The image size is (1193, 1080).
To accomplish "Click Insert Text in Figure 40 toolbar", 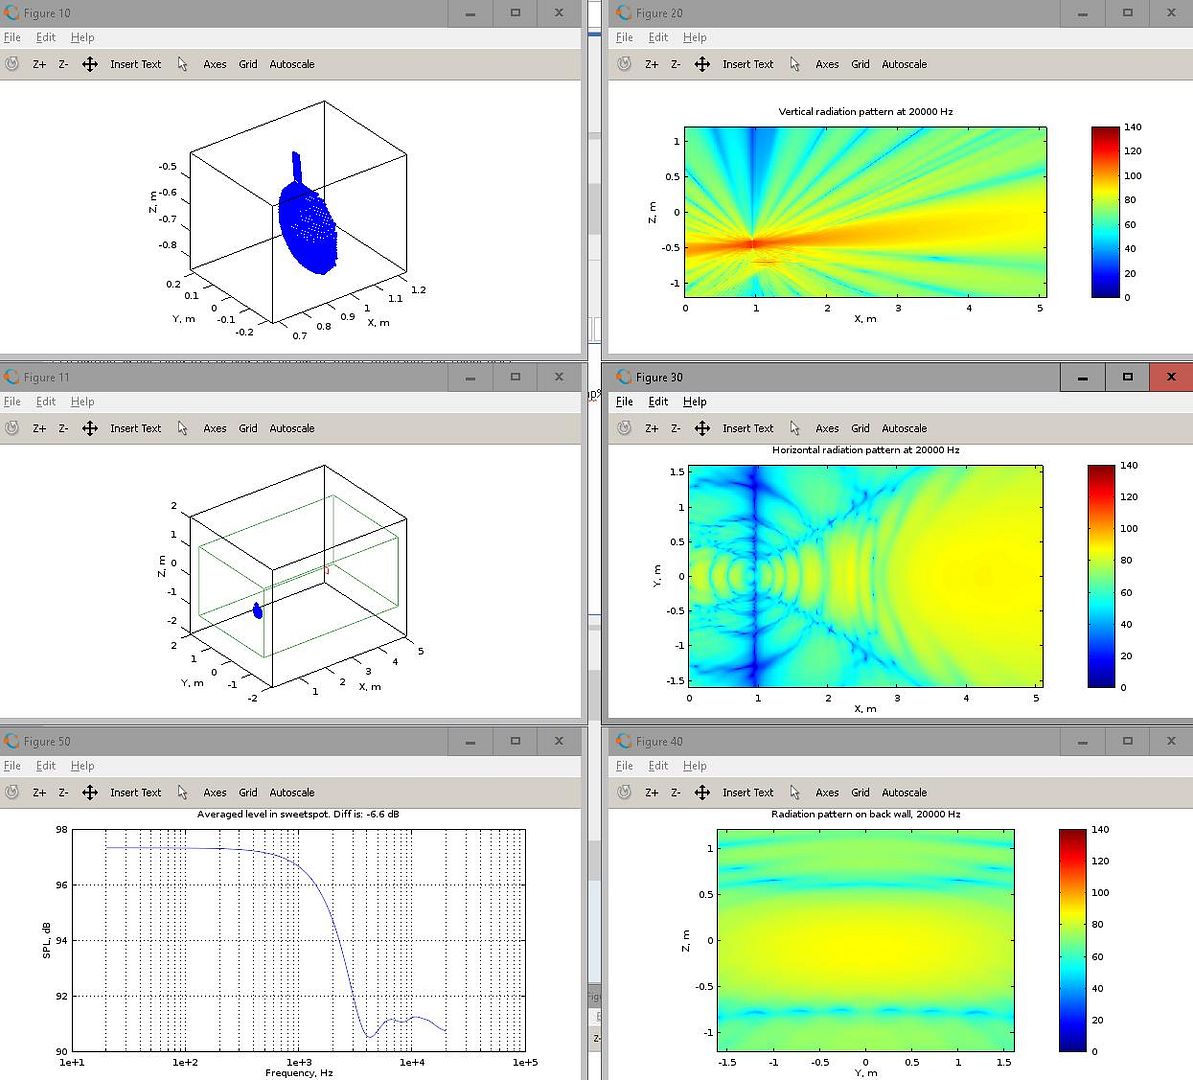I will [748, 792].
